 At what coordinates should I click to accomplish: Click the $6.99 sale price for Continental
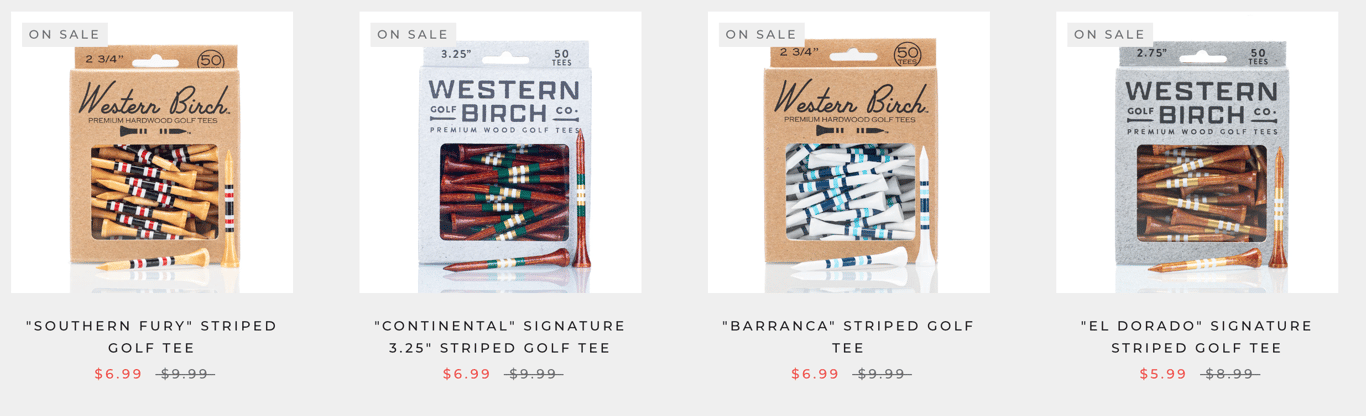467,374
